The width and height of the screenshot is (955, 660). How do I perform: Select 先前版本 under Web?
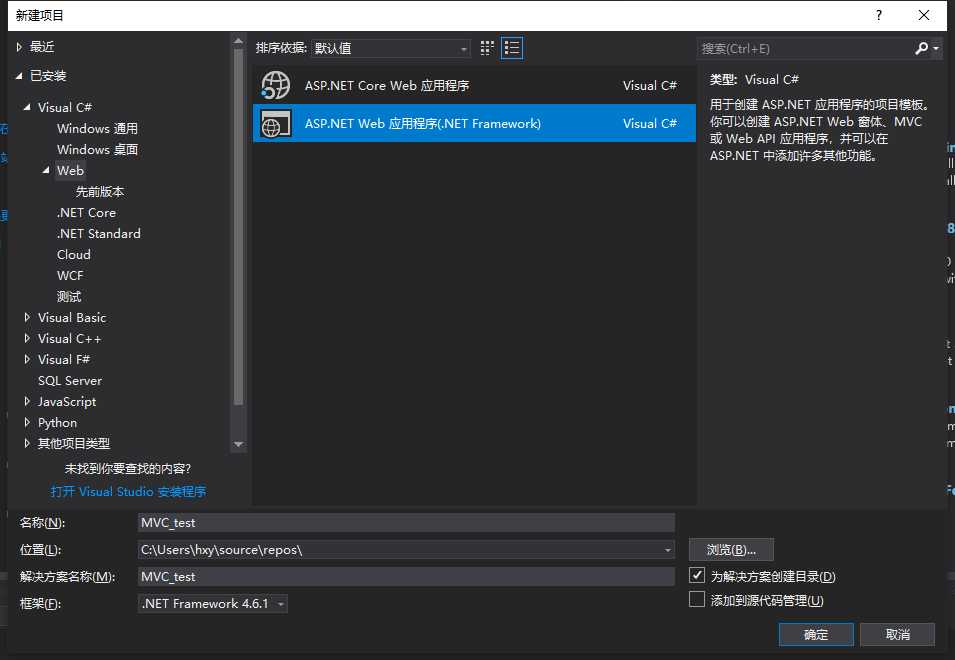tap(100, 192)
